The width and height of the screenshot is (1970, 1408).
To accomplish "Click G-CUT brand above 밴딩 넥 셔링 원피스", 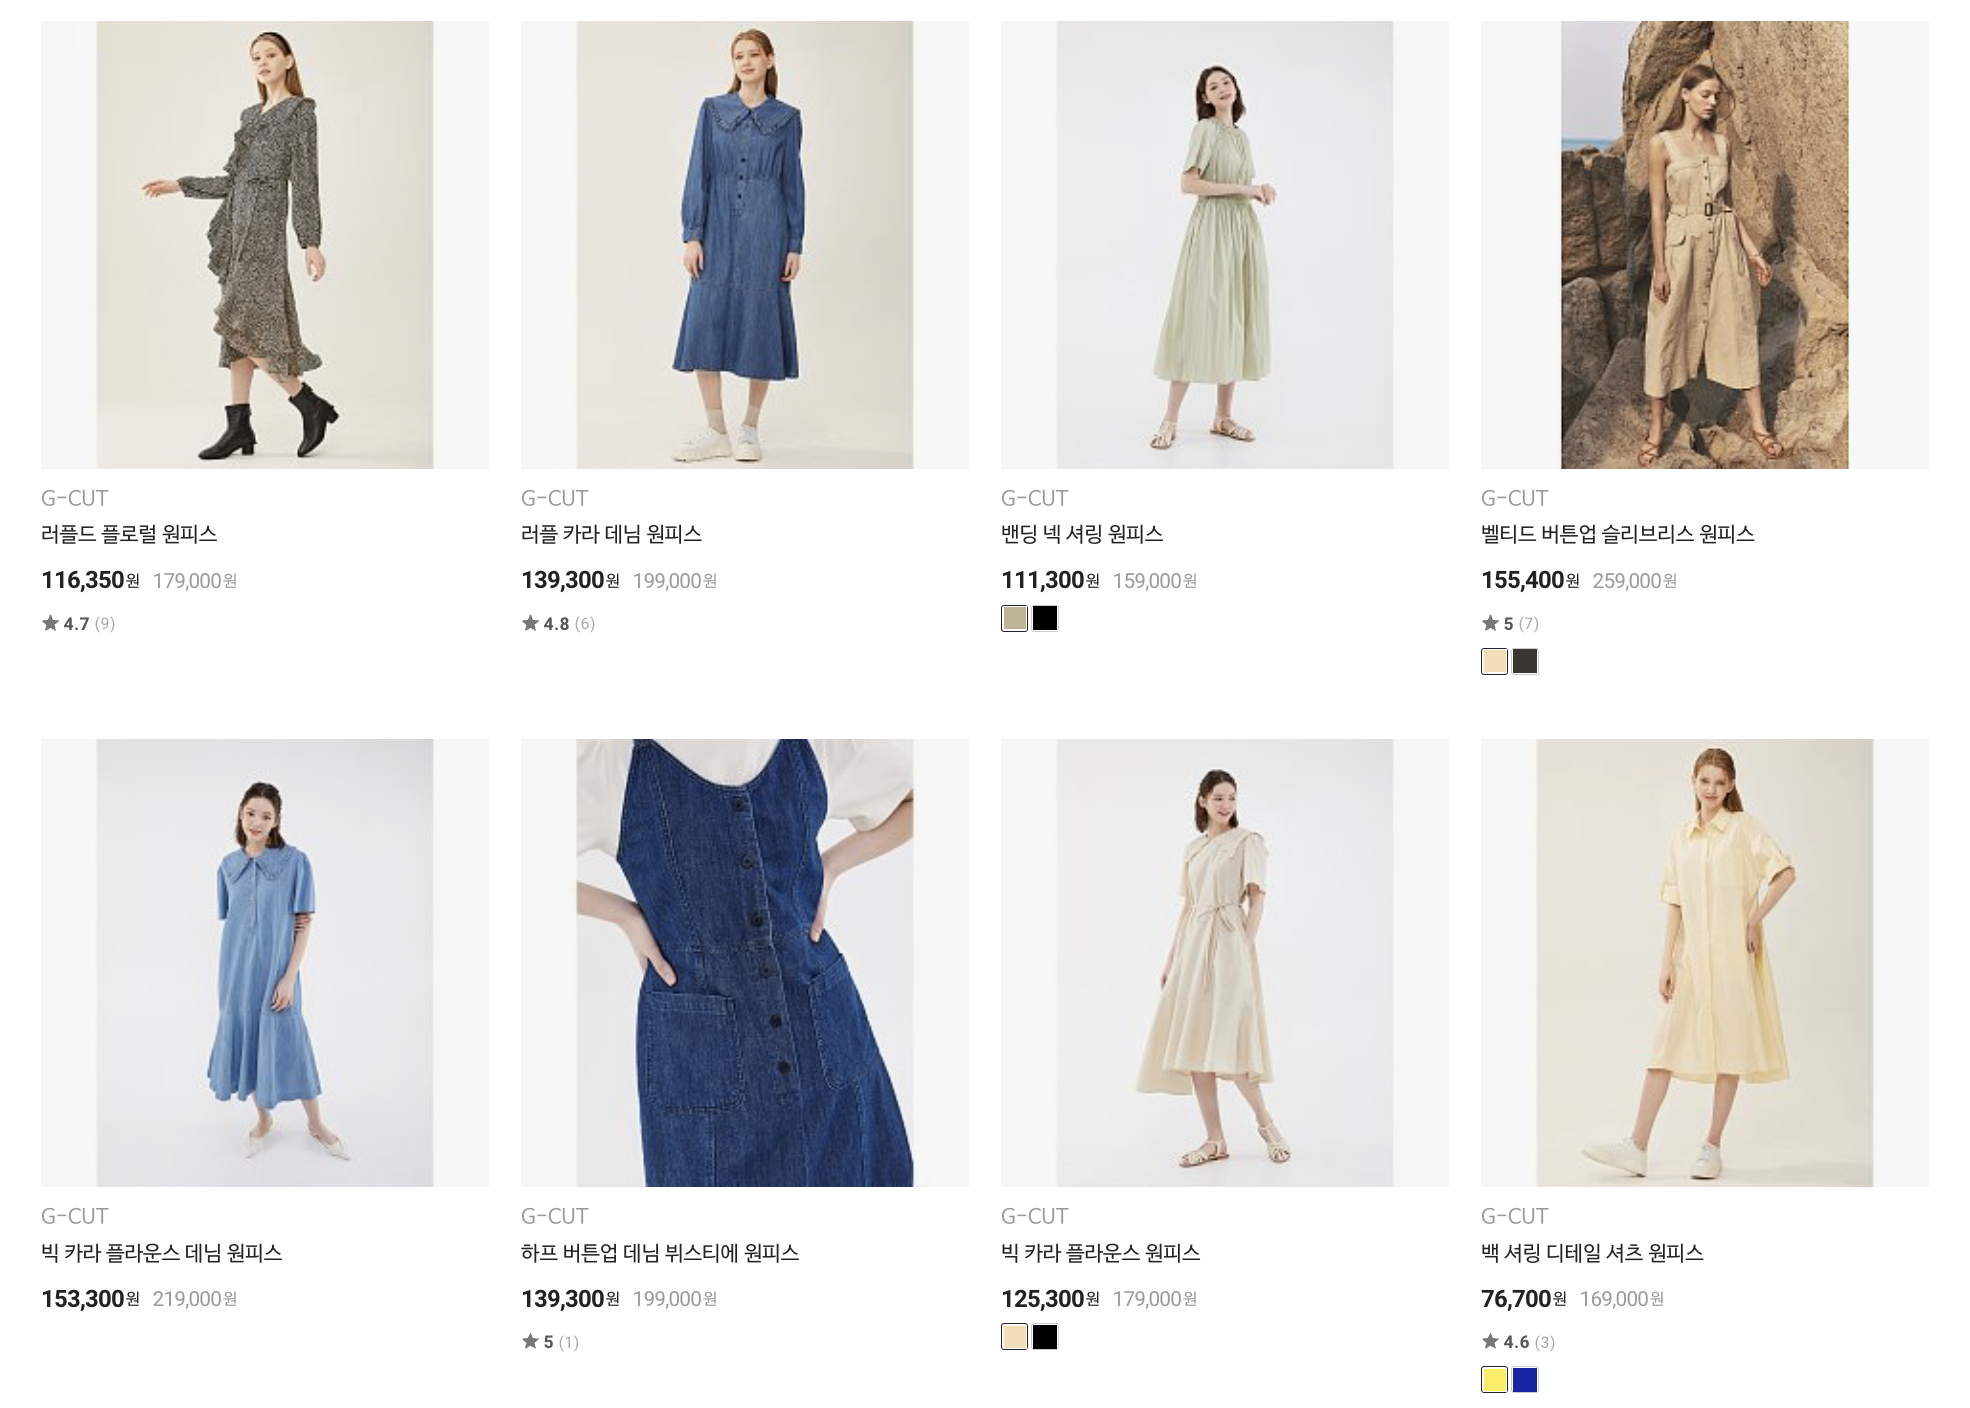I will [1035, 498].
